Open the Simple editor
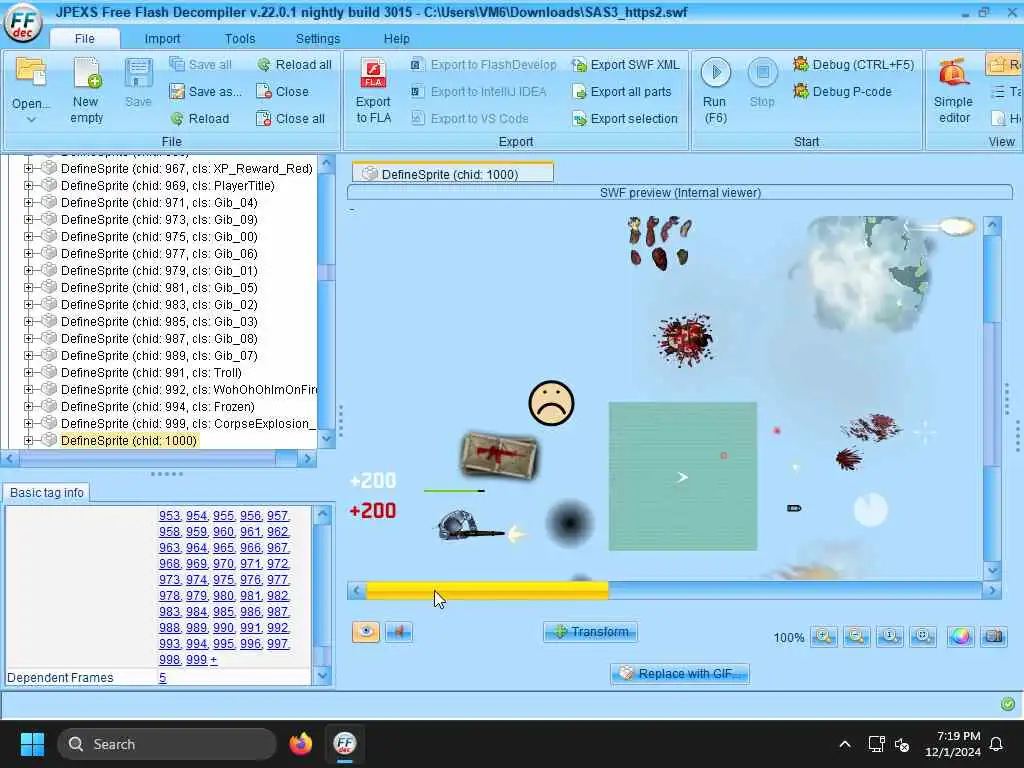 (953, 90)
